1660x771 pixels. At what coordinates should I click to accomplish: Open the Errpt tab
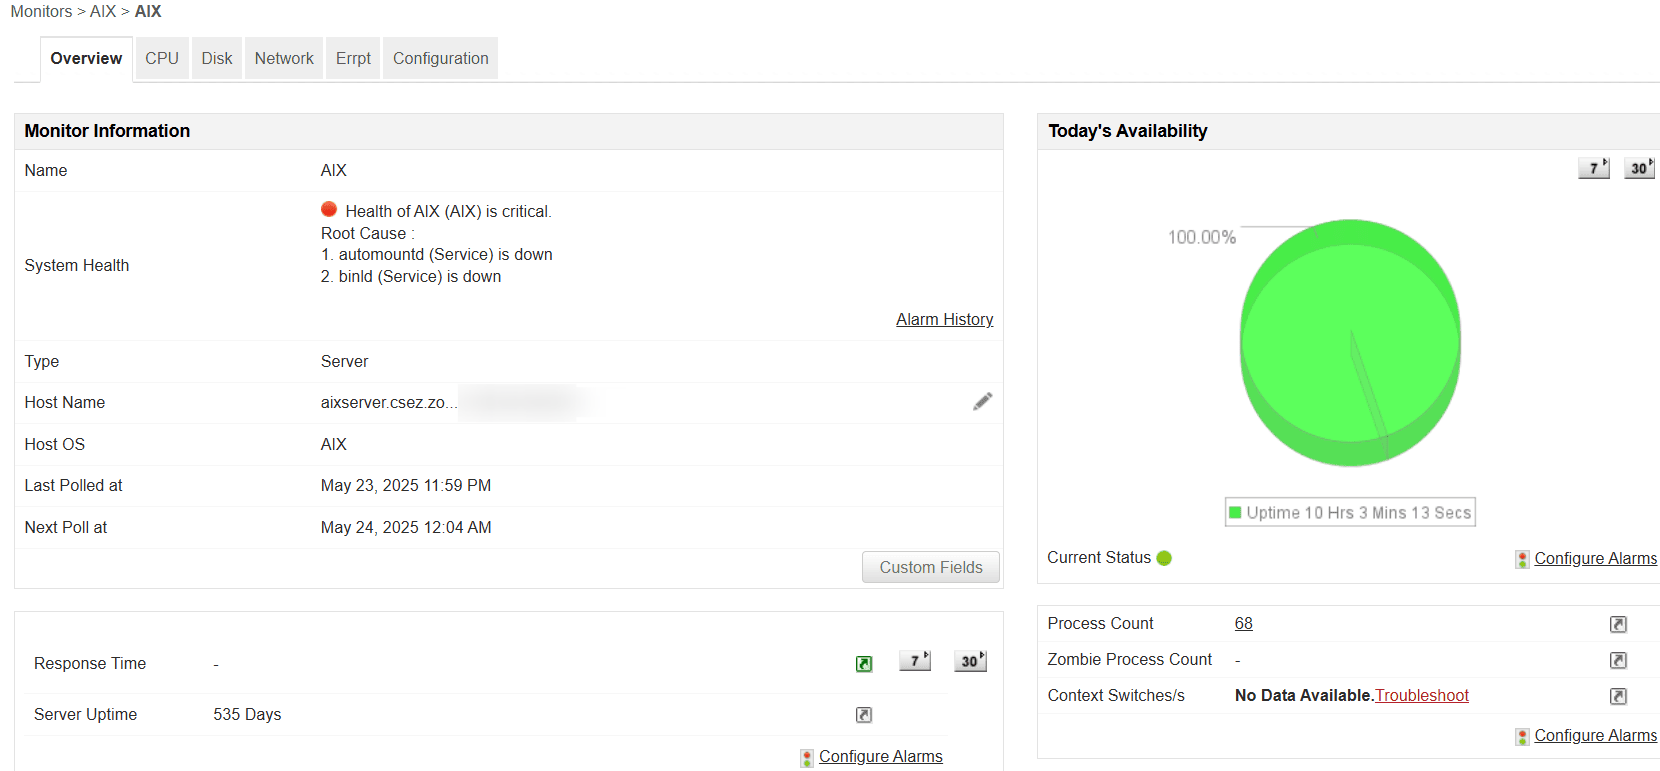click(352, 58)
